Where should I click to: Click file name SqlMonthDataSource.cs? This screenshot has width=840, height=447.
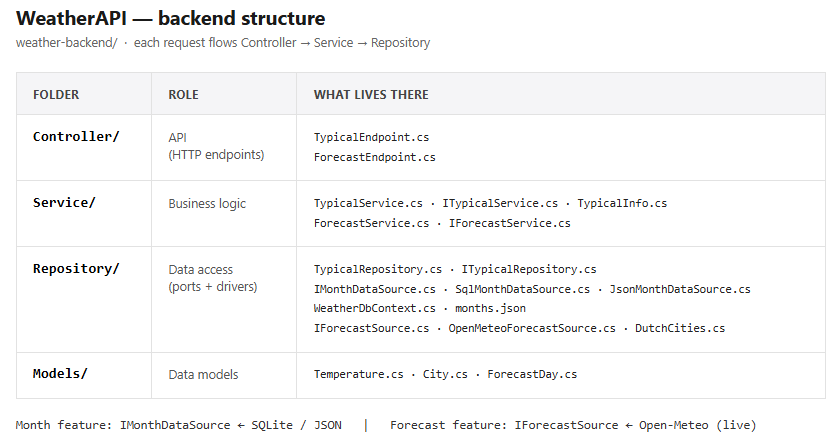[522, 289]
